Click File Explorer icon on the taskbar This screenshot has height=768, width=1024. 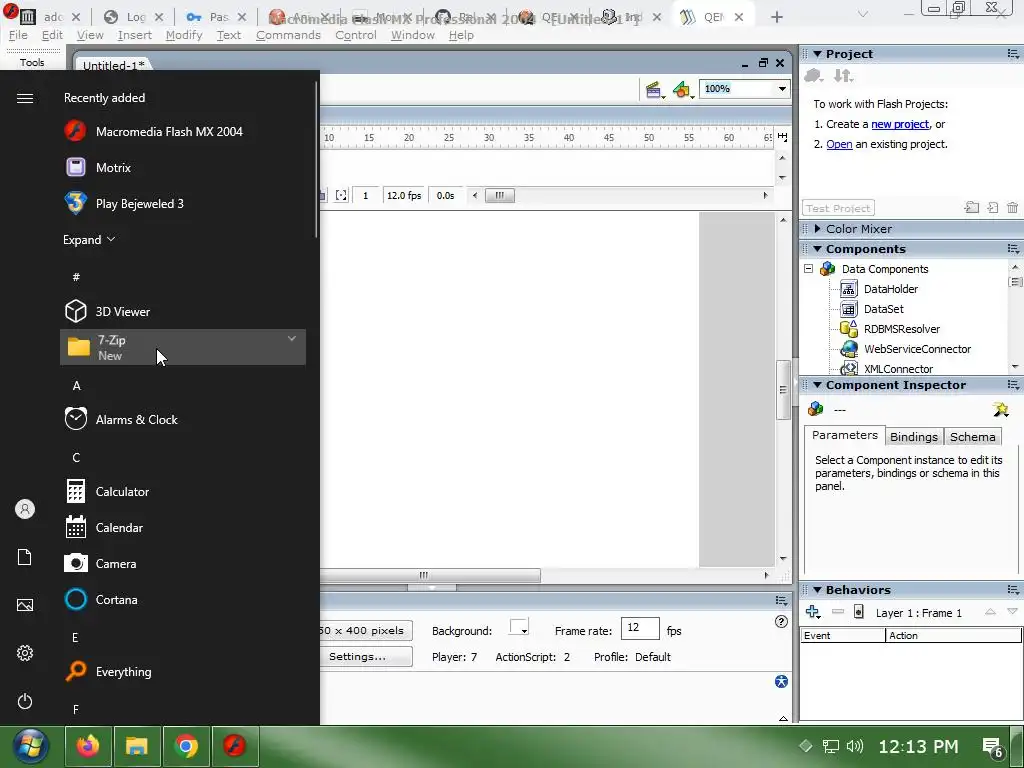(137, 746)
